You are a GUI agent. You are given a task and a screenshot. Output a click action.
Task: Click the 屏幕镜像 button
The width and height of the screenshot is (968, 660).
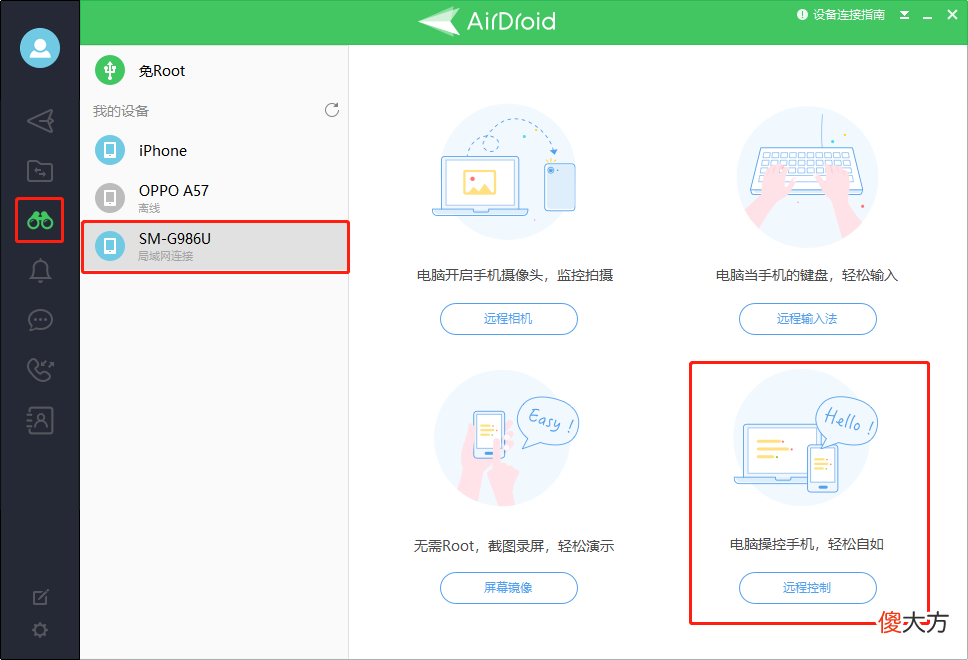[x=509, y=588]
